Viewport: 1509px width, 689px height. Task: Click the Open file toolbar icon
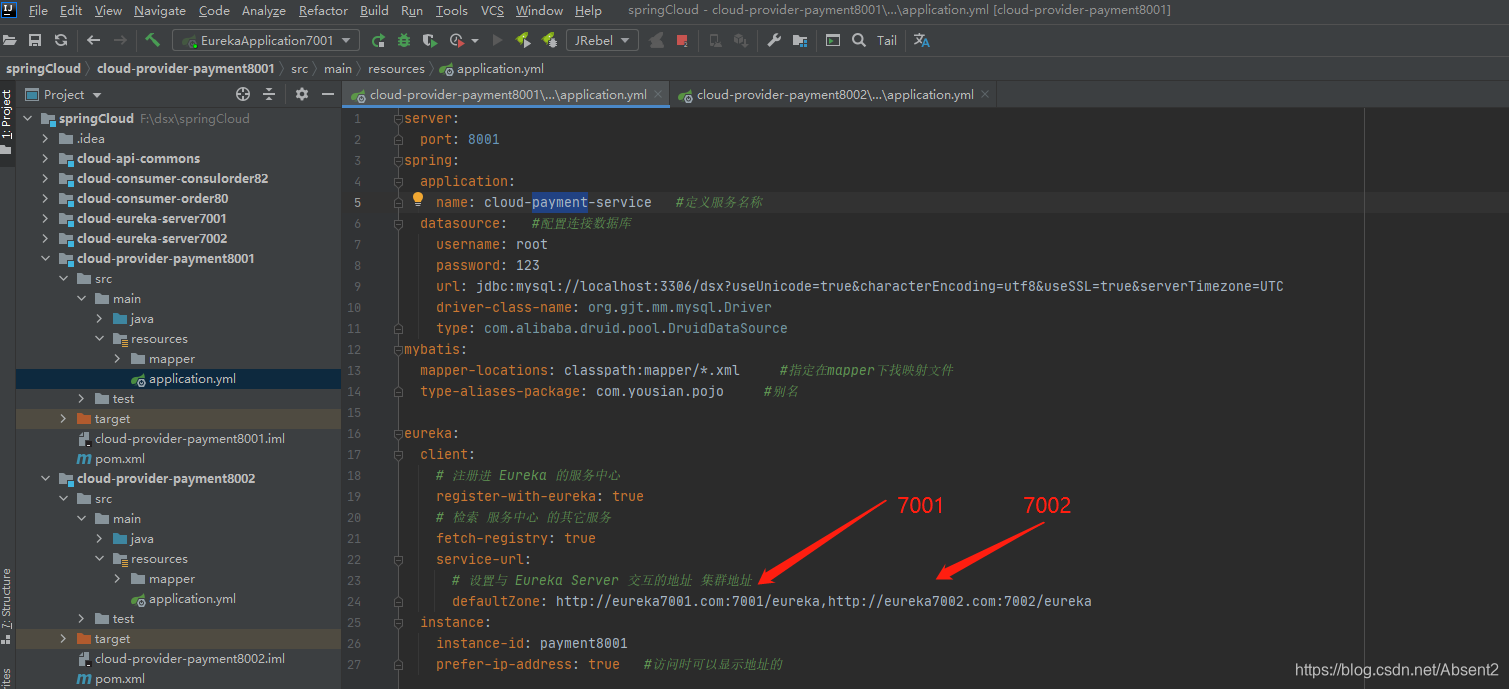coord(10,41)
